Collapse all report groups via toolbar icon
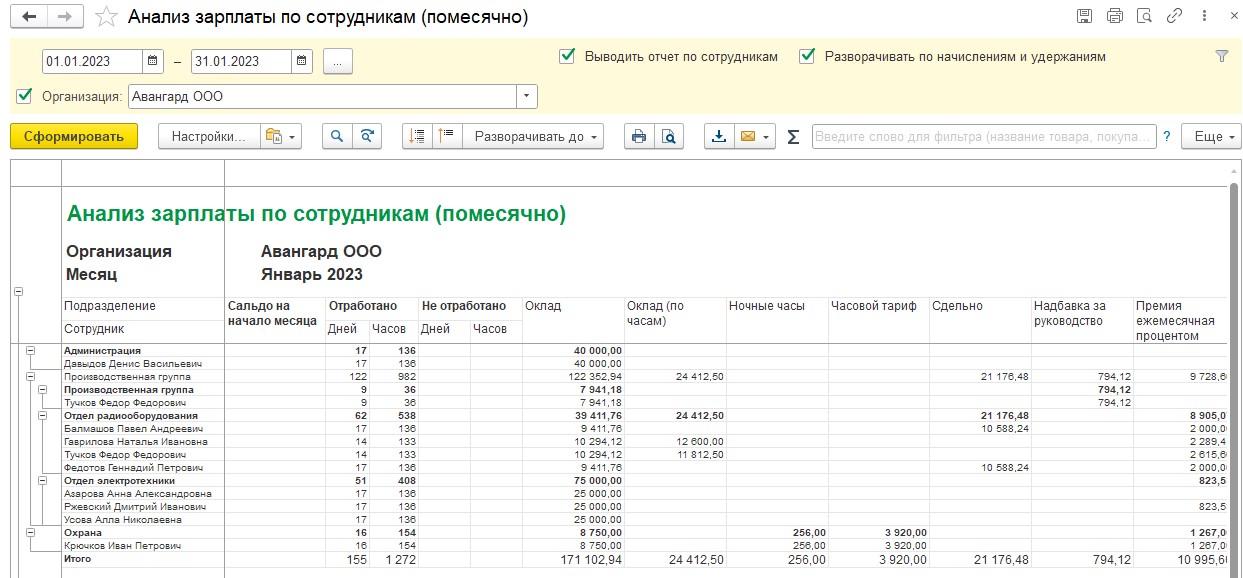 (417, 137)
